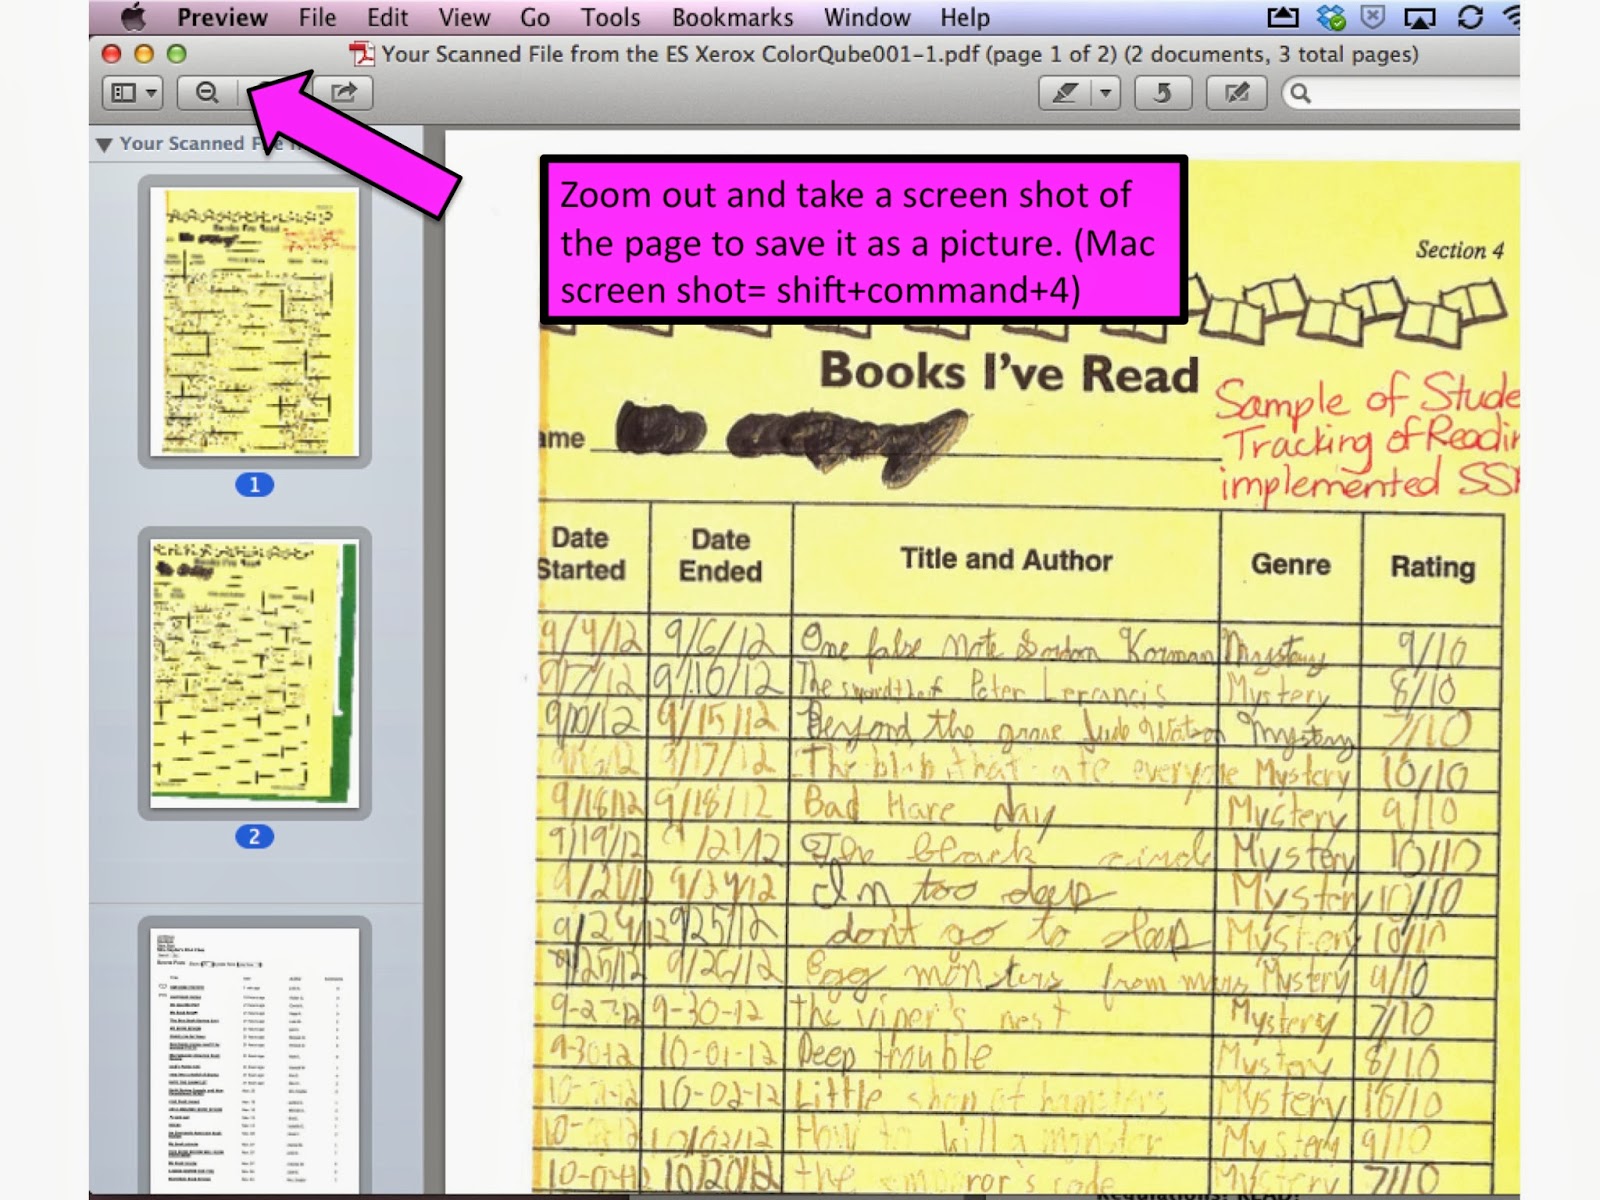Open the Apple menu
Viewport: 1600px width, 1200px height.
coord(133,17)
